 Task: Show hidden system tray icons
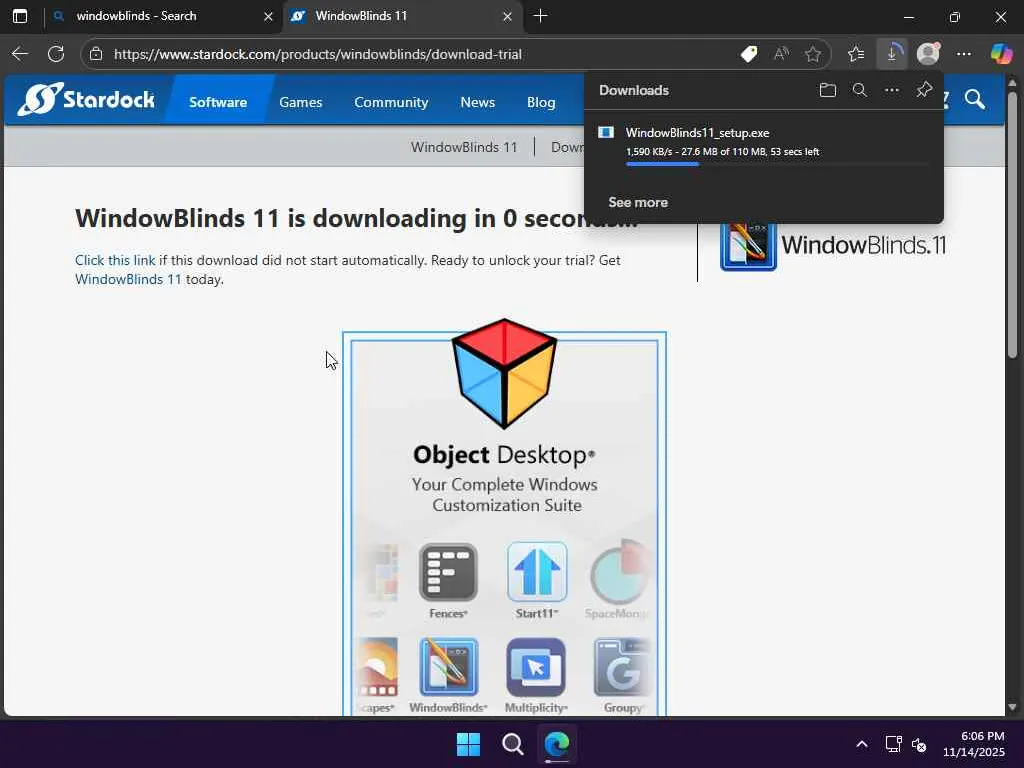tap(862, 744)
